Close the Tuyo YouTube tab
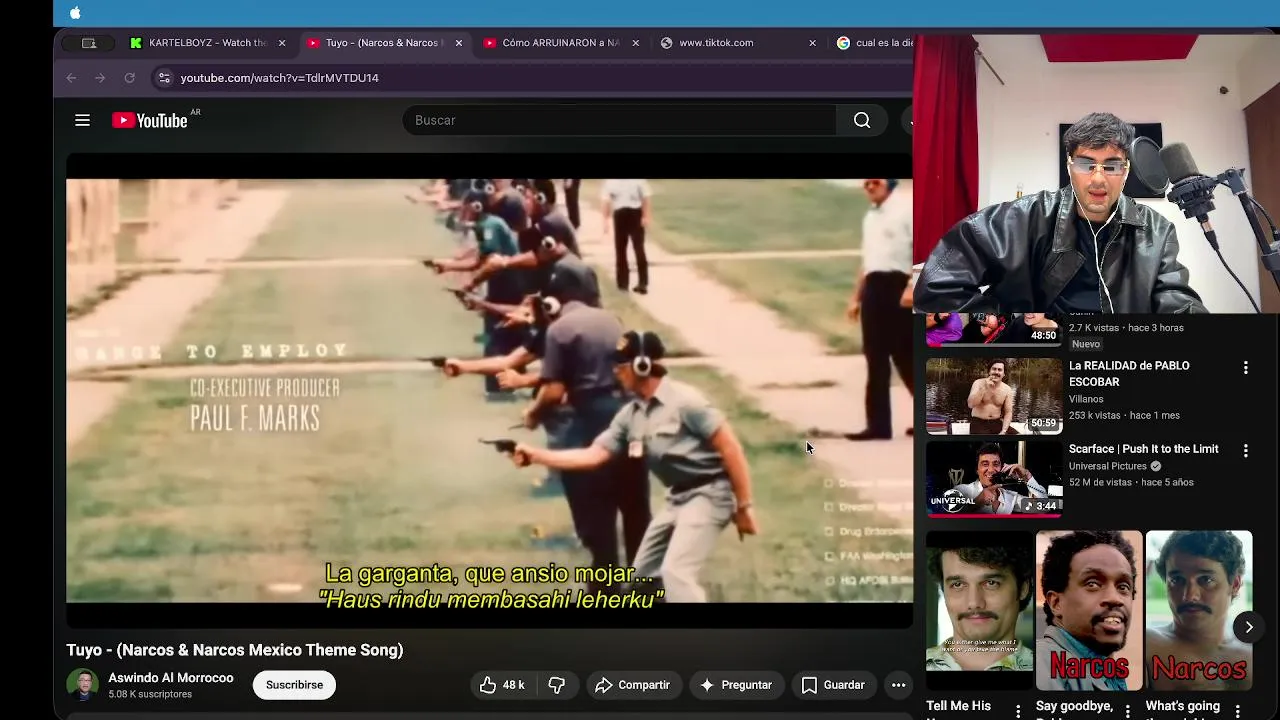Viewport: 1280px width, 720px height. [x=458, y=43]
